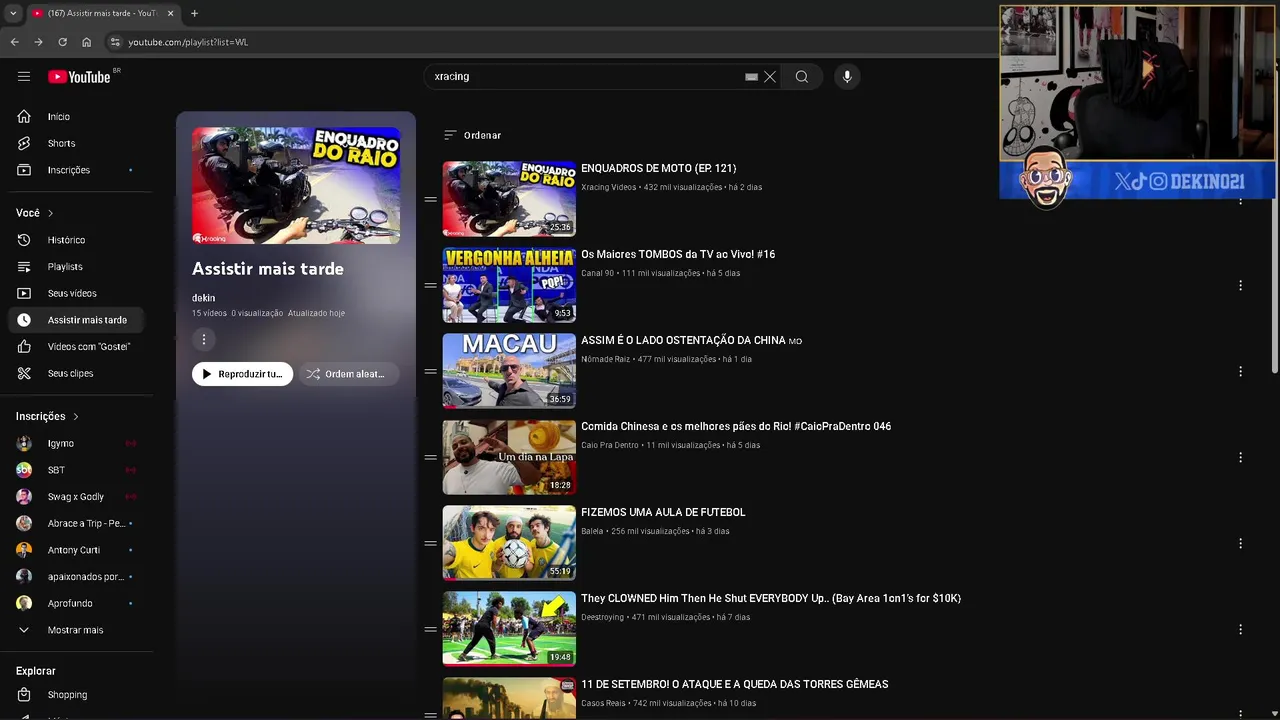This screenshot has height=720, width=1280.
Task: Open the ENQUADROS DE MOTO (EP. 121) video
Action: (658, 169)
